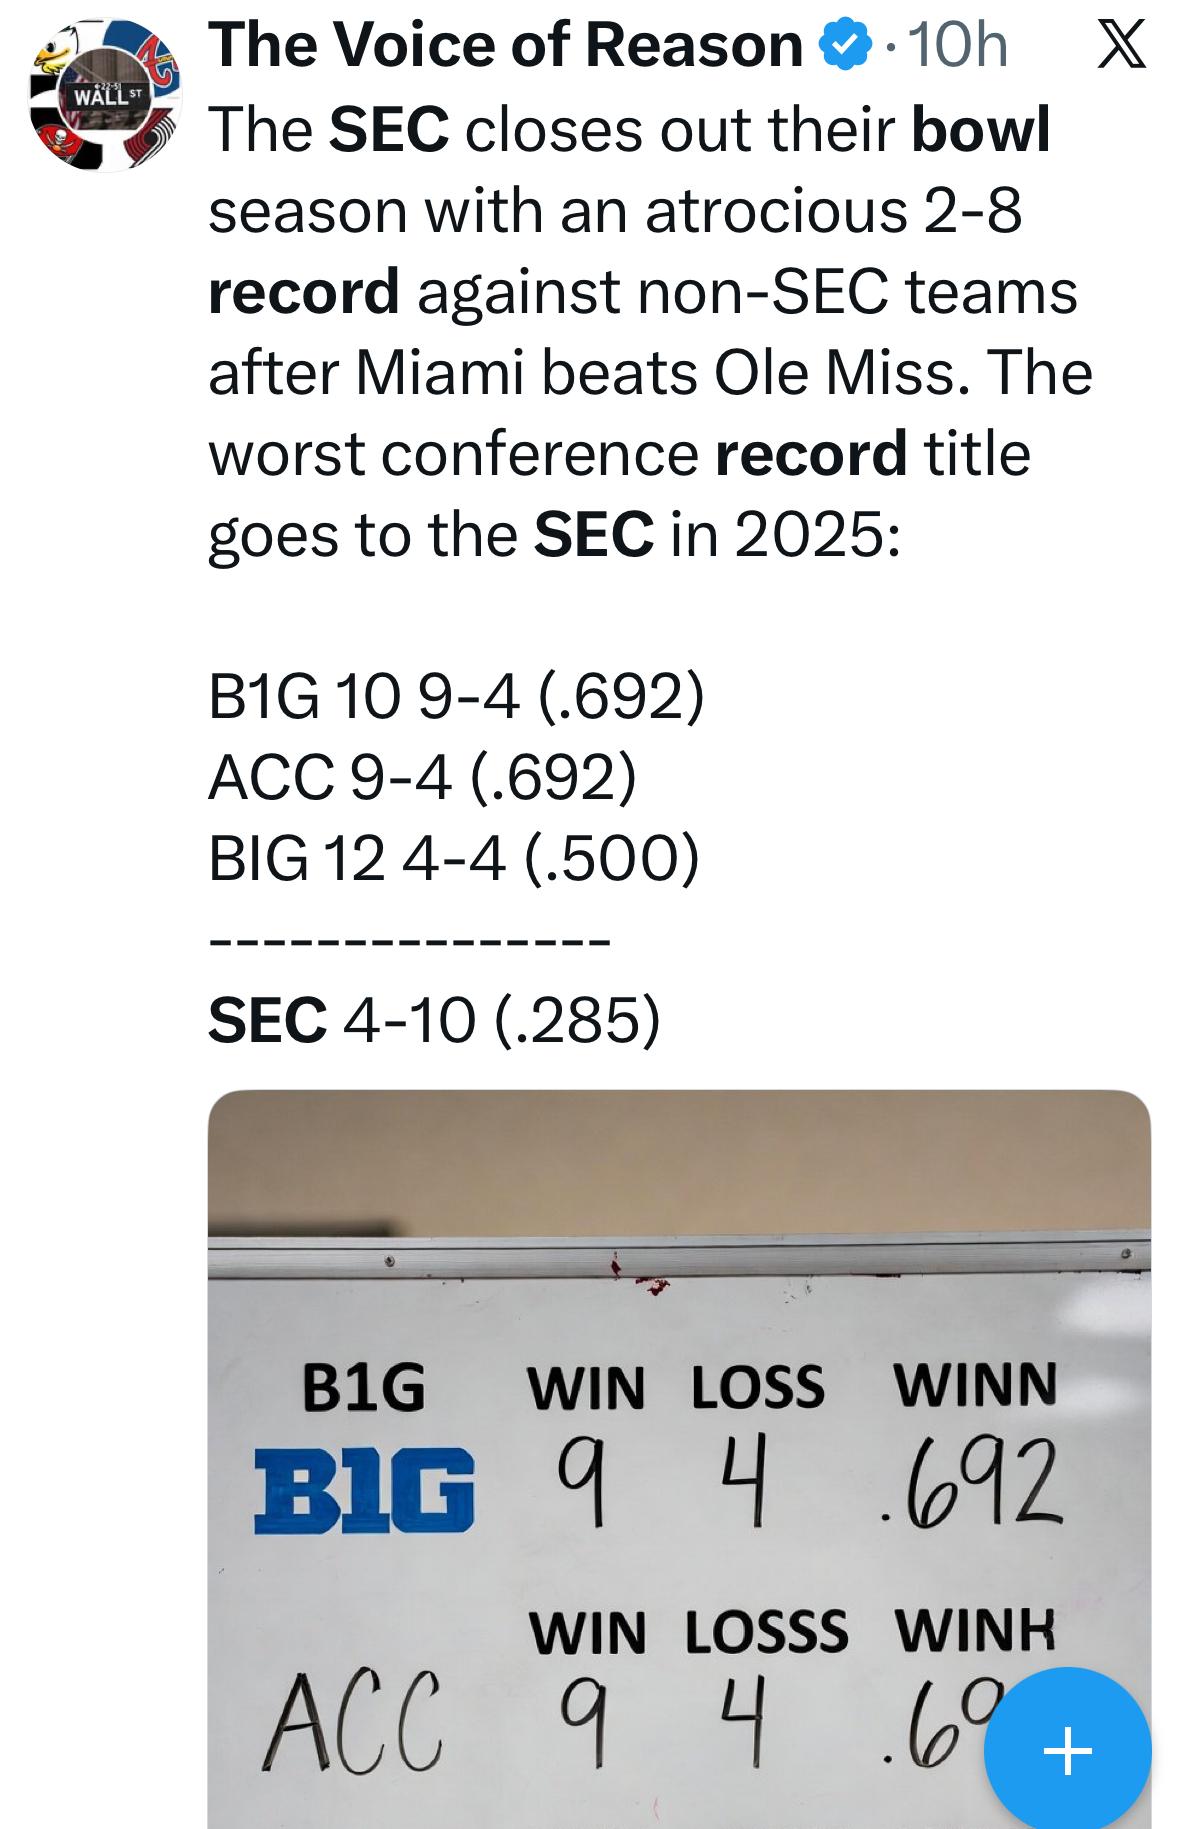Click the "ACC 9-4 (.692)" text line
The height and width of the screenshot is (1829, 1179).
421,777
